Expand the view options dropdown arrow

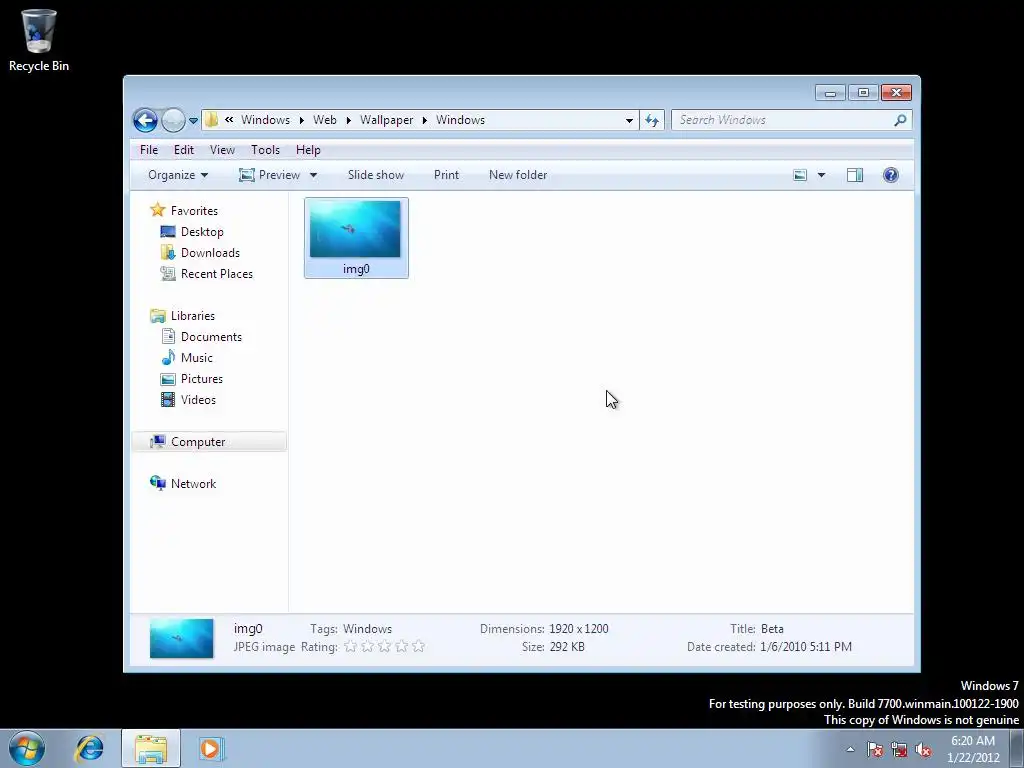pyautogui.click(x=822, y=175)
